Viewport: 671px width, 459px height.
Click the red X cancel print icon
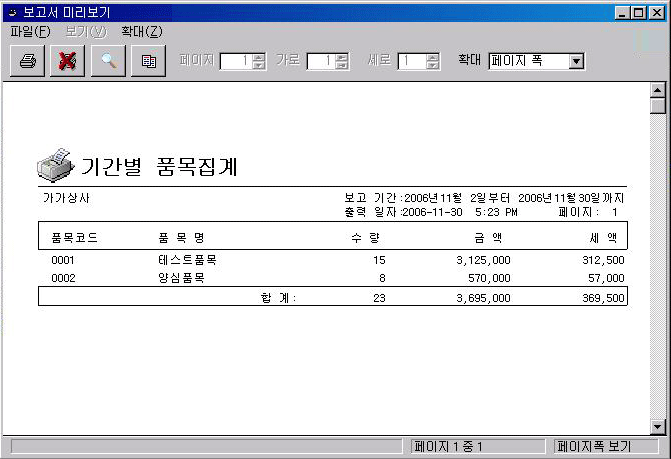[x=67, y=61]
